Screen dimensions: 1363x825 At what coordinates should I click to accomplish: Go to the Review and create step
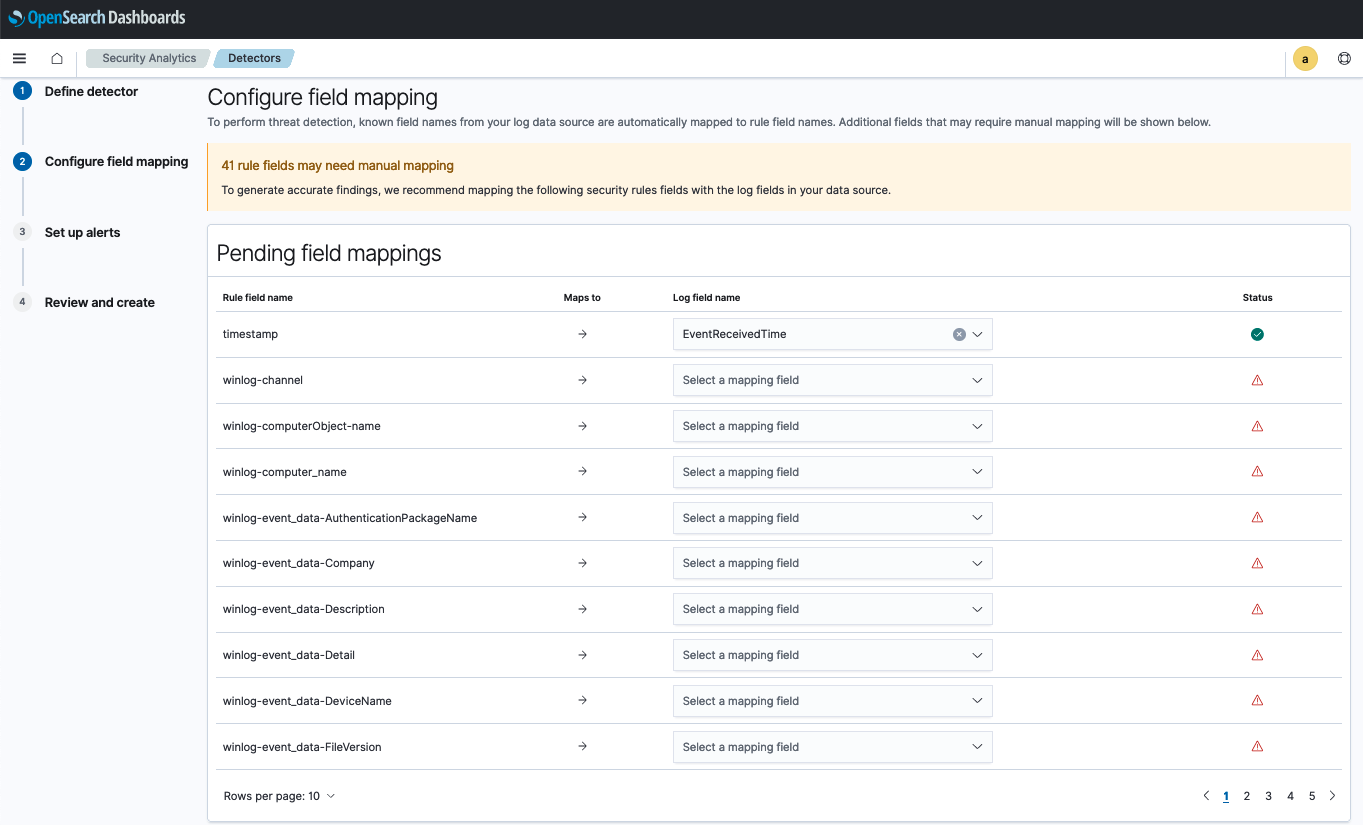(100, 302)
